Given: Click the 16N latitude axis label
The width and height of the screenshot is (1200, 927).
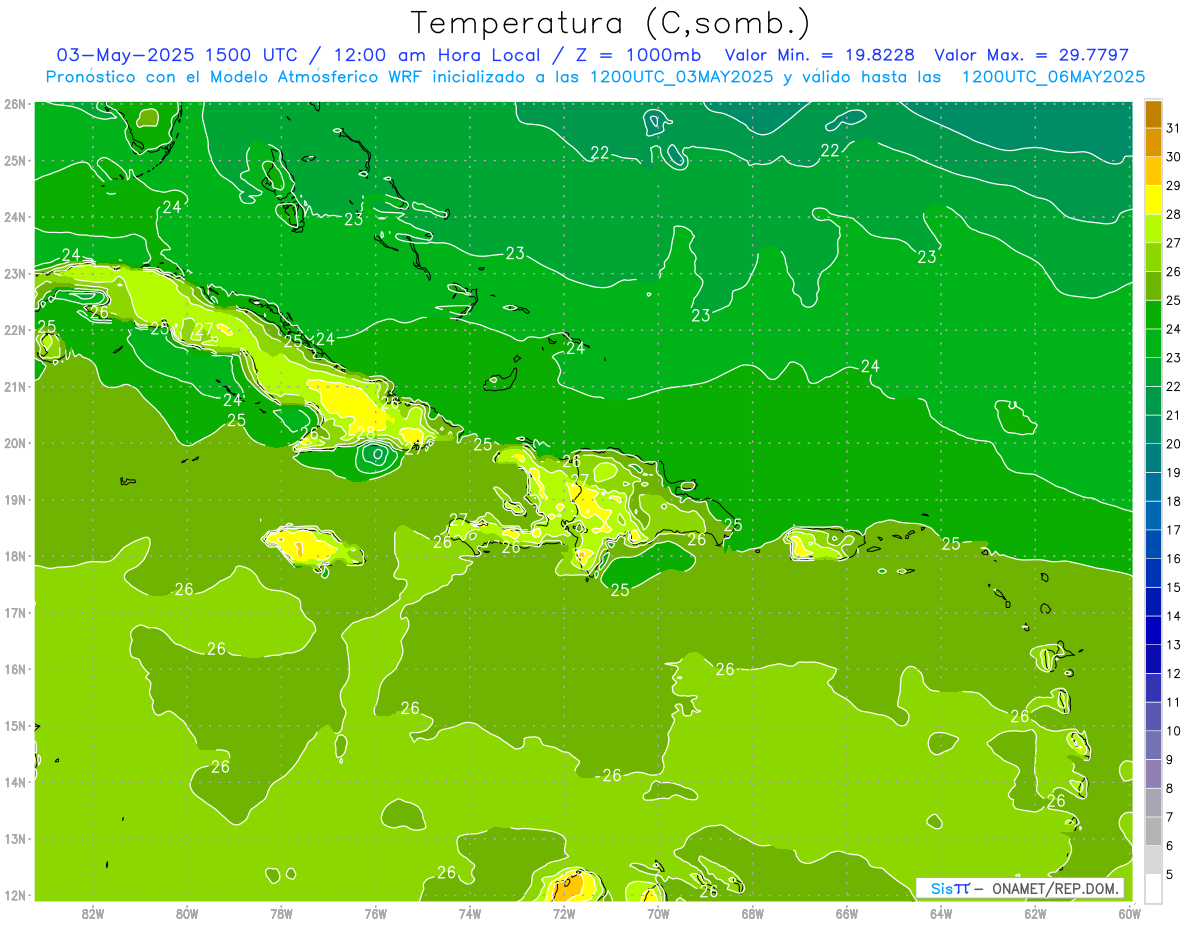Looking at the screenshot, I should click(14, 669).
